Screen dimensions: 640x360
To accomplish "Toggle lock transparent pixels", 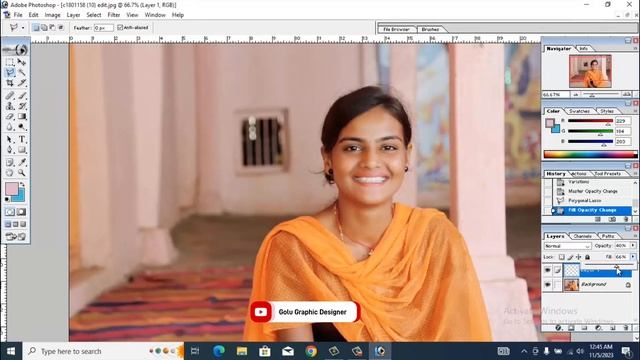I will [x=562, y=257].
